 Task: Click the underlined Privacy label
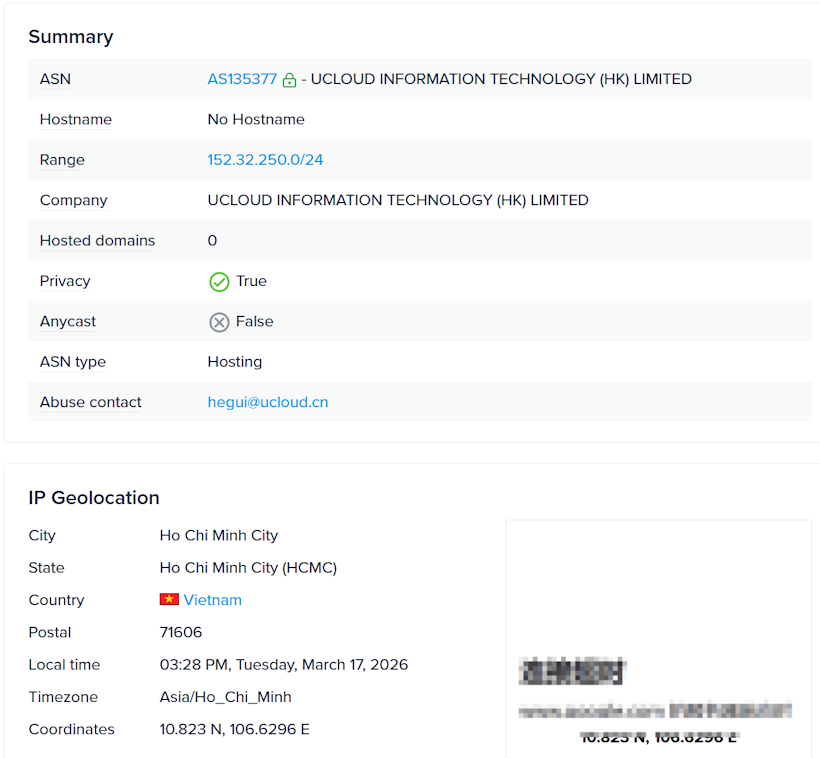pos(65,281)
